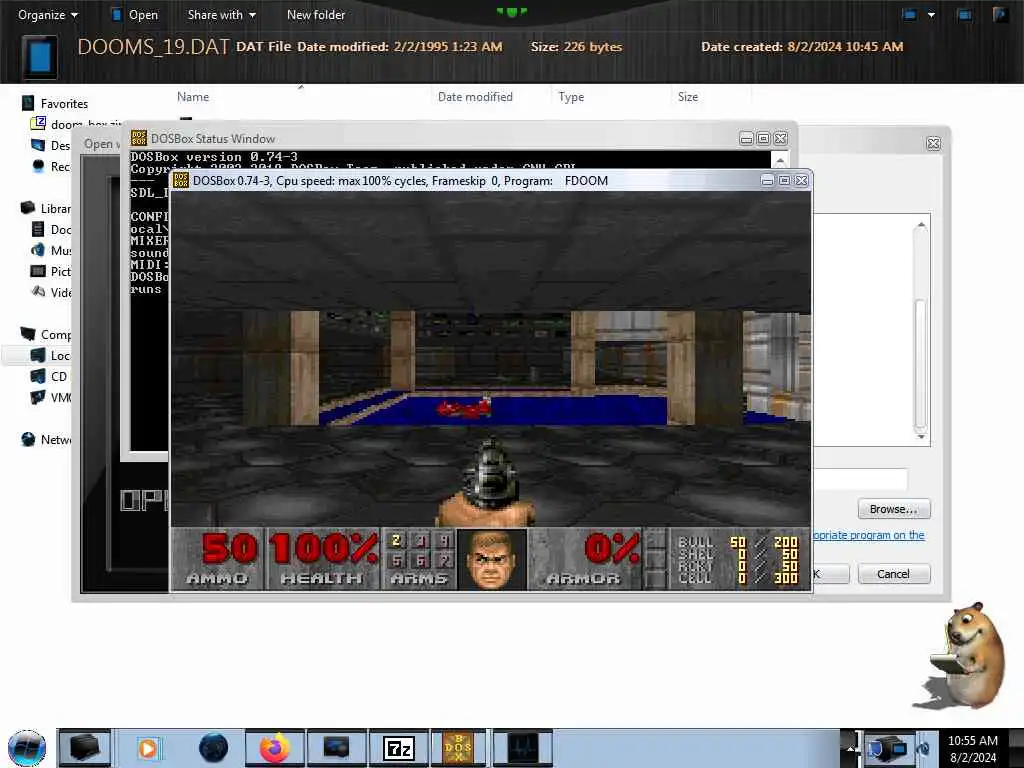Click the ARMS weapon slots panel

click(419, 559)
